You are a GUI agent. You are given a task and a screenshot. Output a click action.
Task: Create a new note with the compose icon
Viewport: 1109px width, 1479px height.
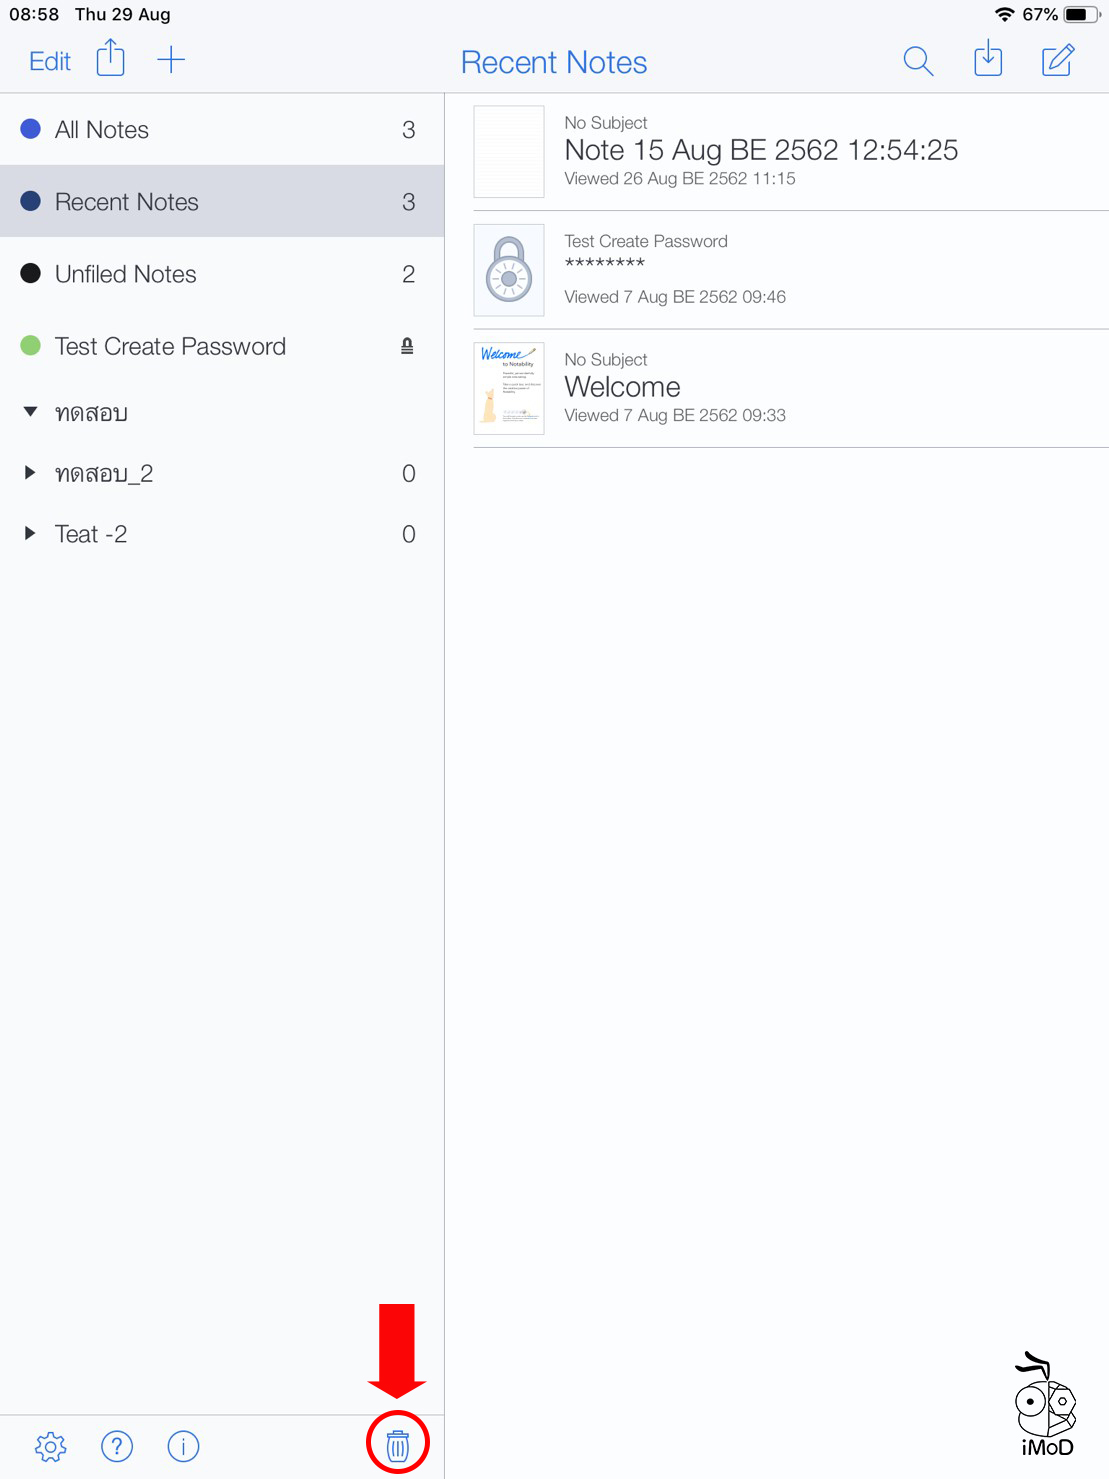(1057, 60)
